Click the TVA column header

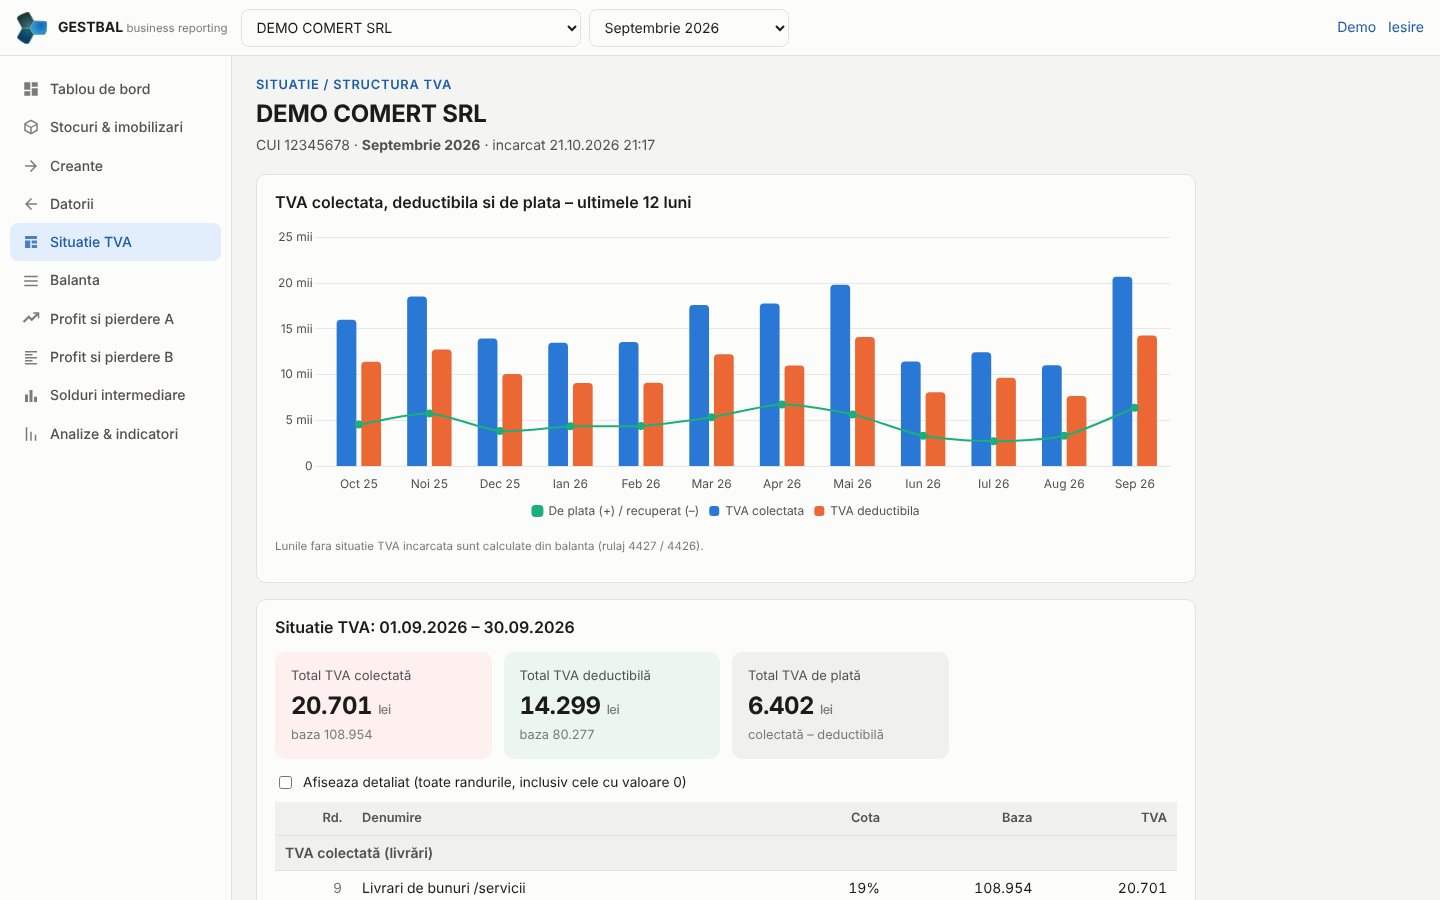click(1154, 818)
